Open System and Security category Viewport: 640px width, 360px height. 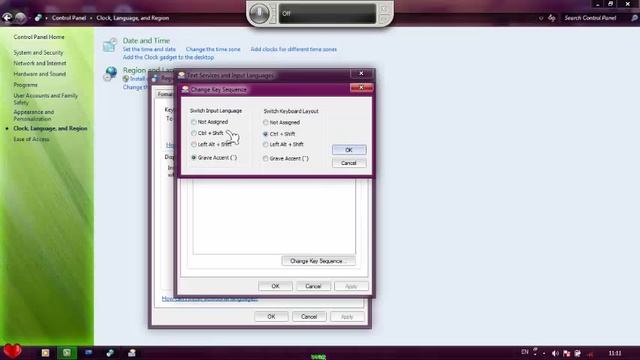point(38,53)
